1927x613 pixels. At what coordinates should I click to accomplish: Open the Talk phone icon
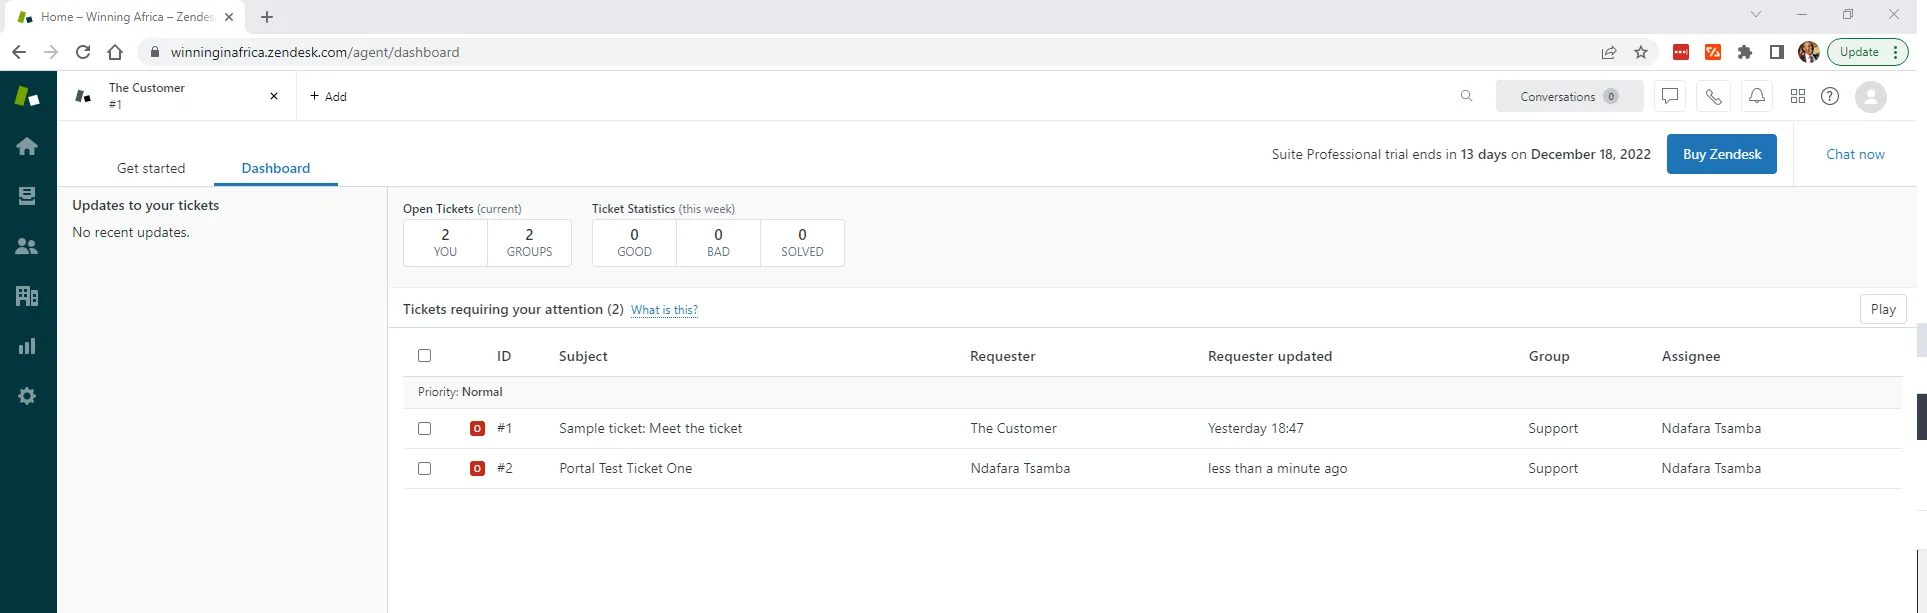[1714, 96]
